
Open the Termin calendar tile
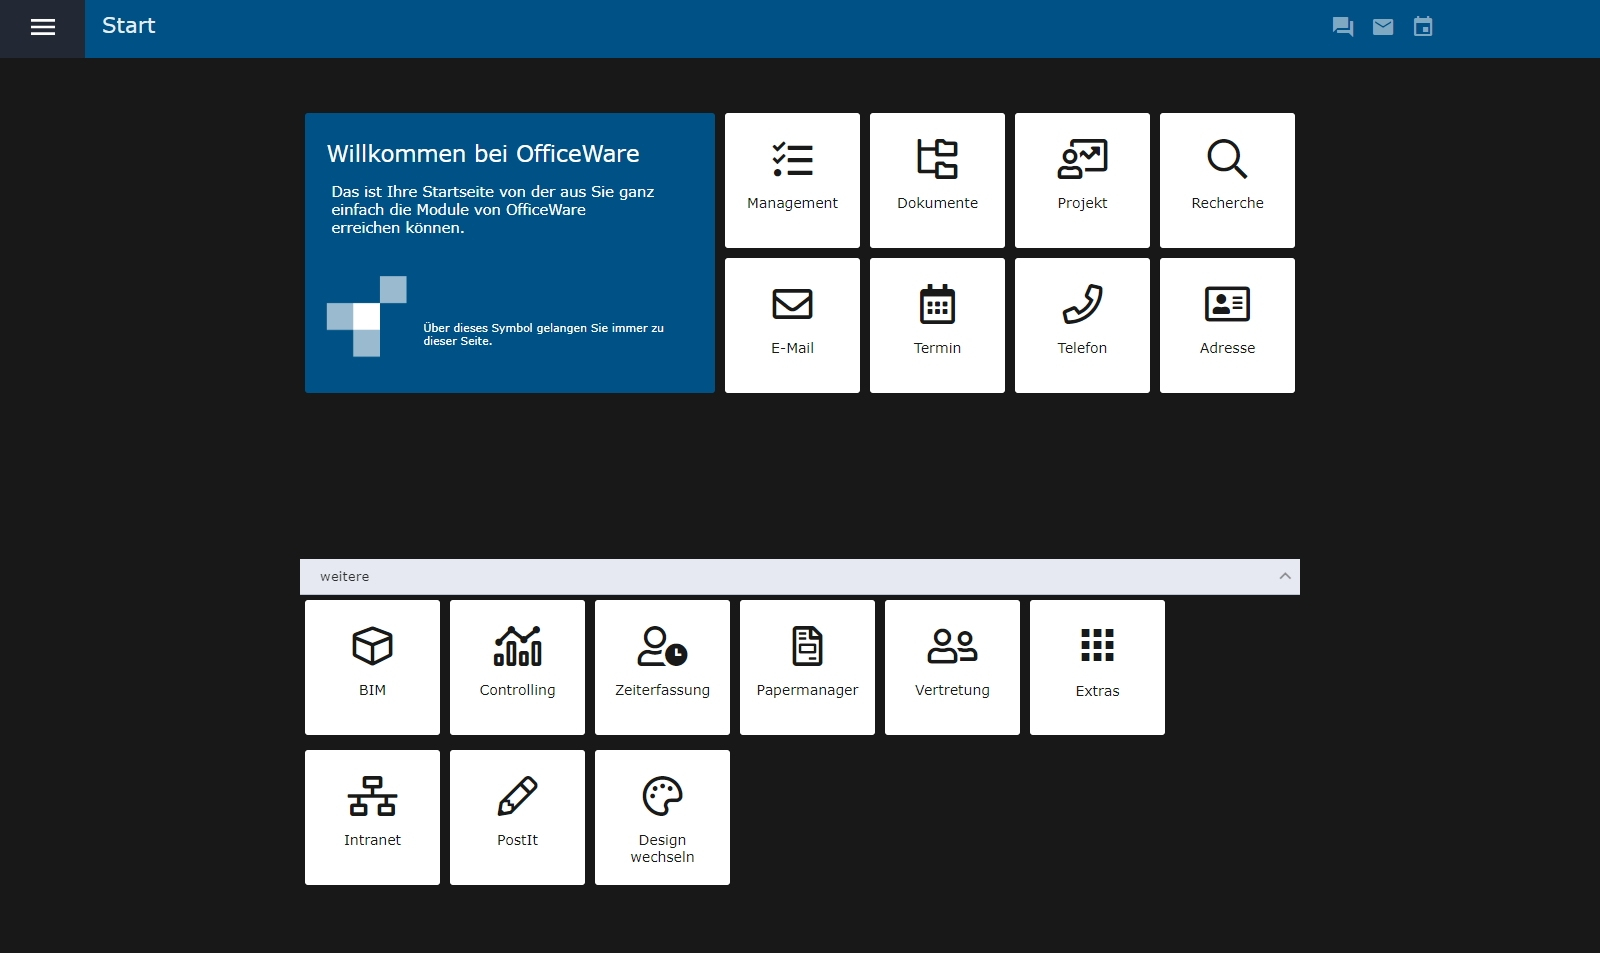pos(937,325)
